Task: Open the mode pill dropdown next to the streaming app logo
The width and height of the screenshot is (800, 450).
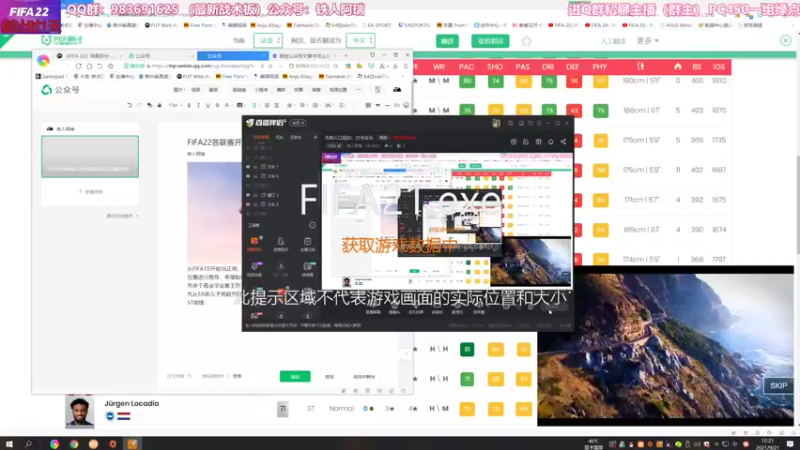Action: (297, 123)
